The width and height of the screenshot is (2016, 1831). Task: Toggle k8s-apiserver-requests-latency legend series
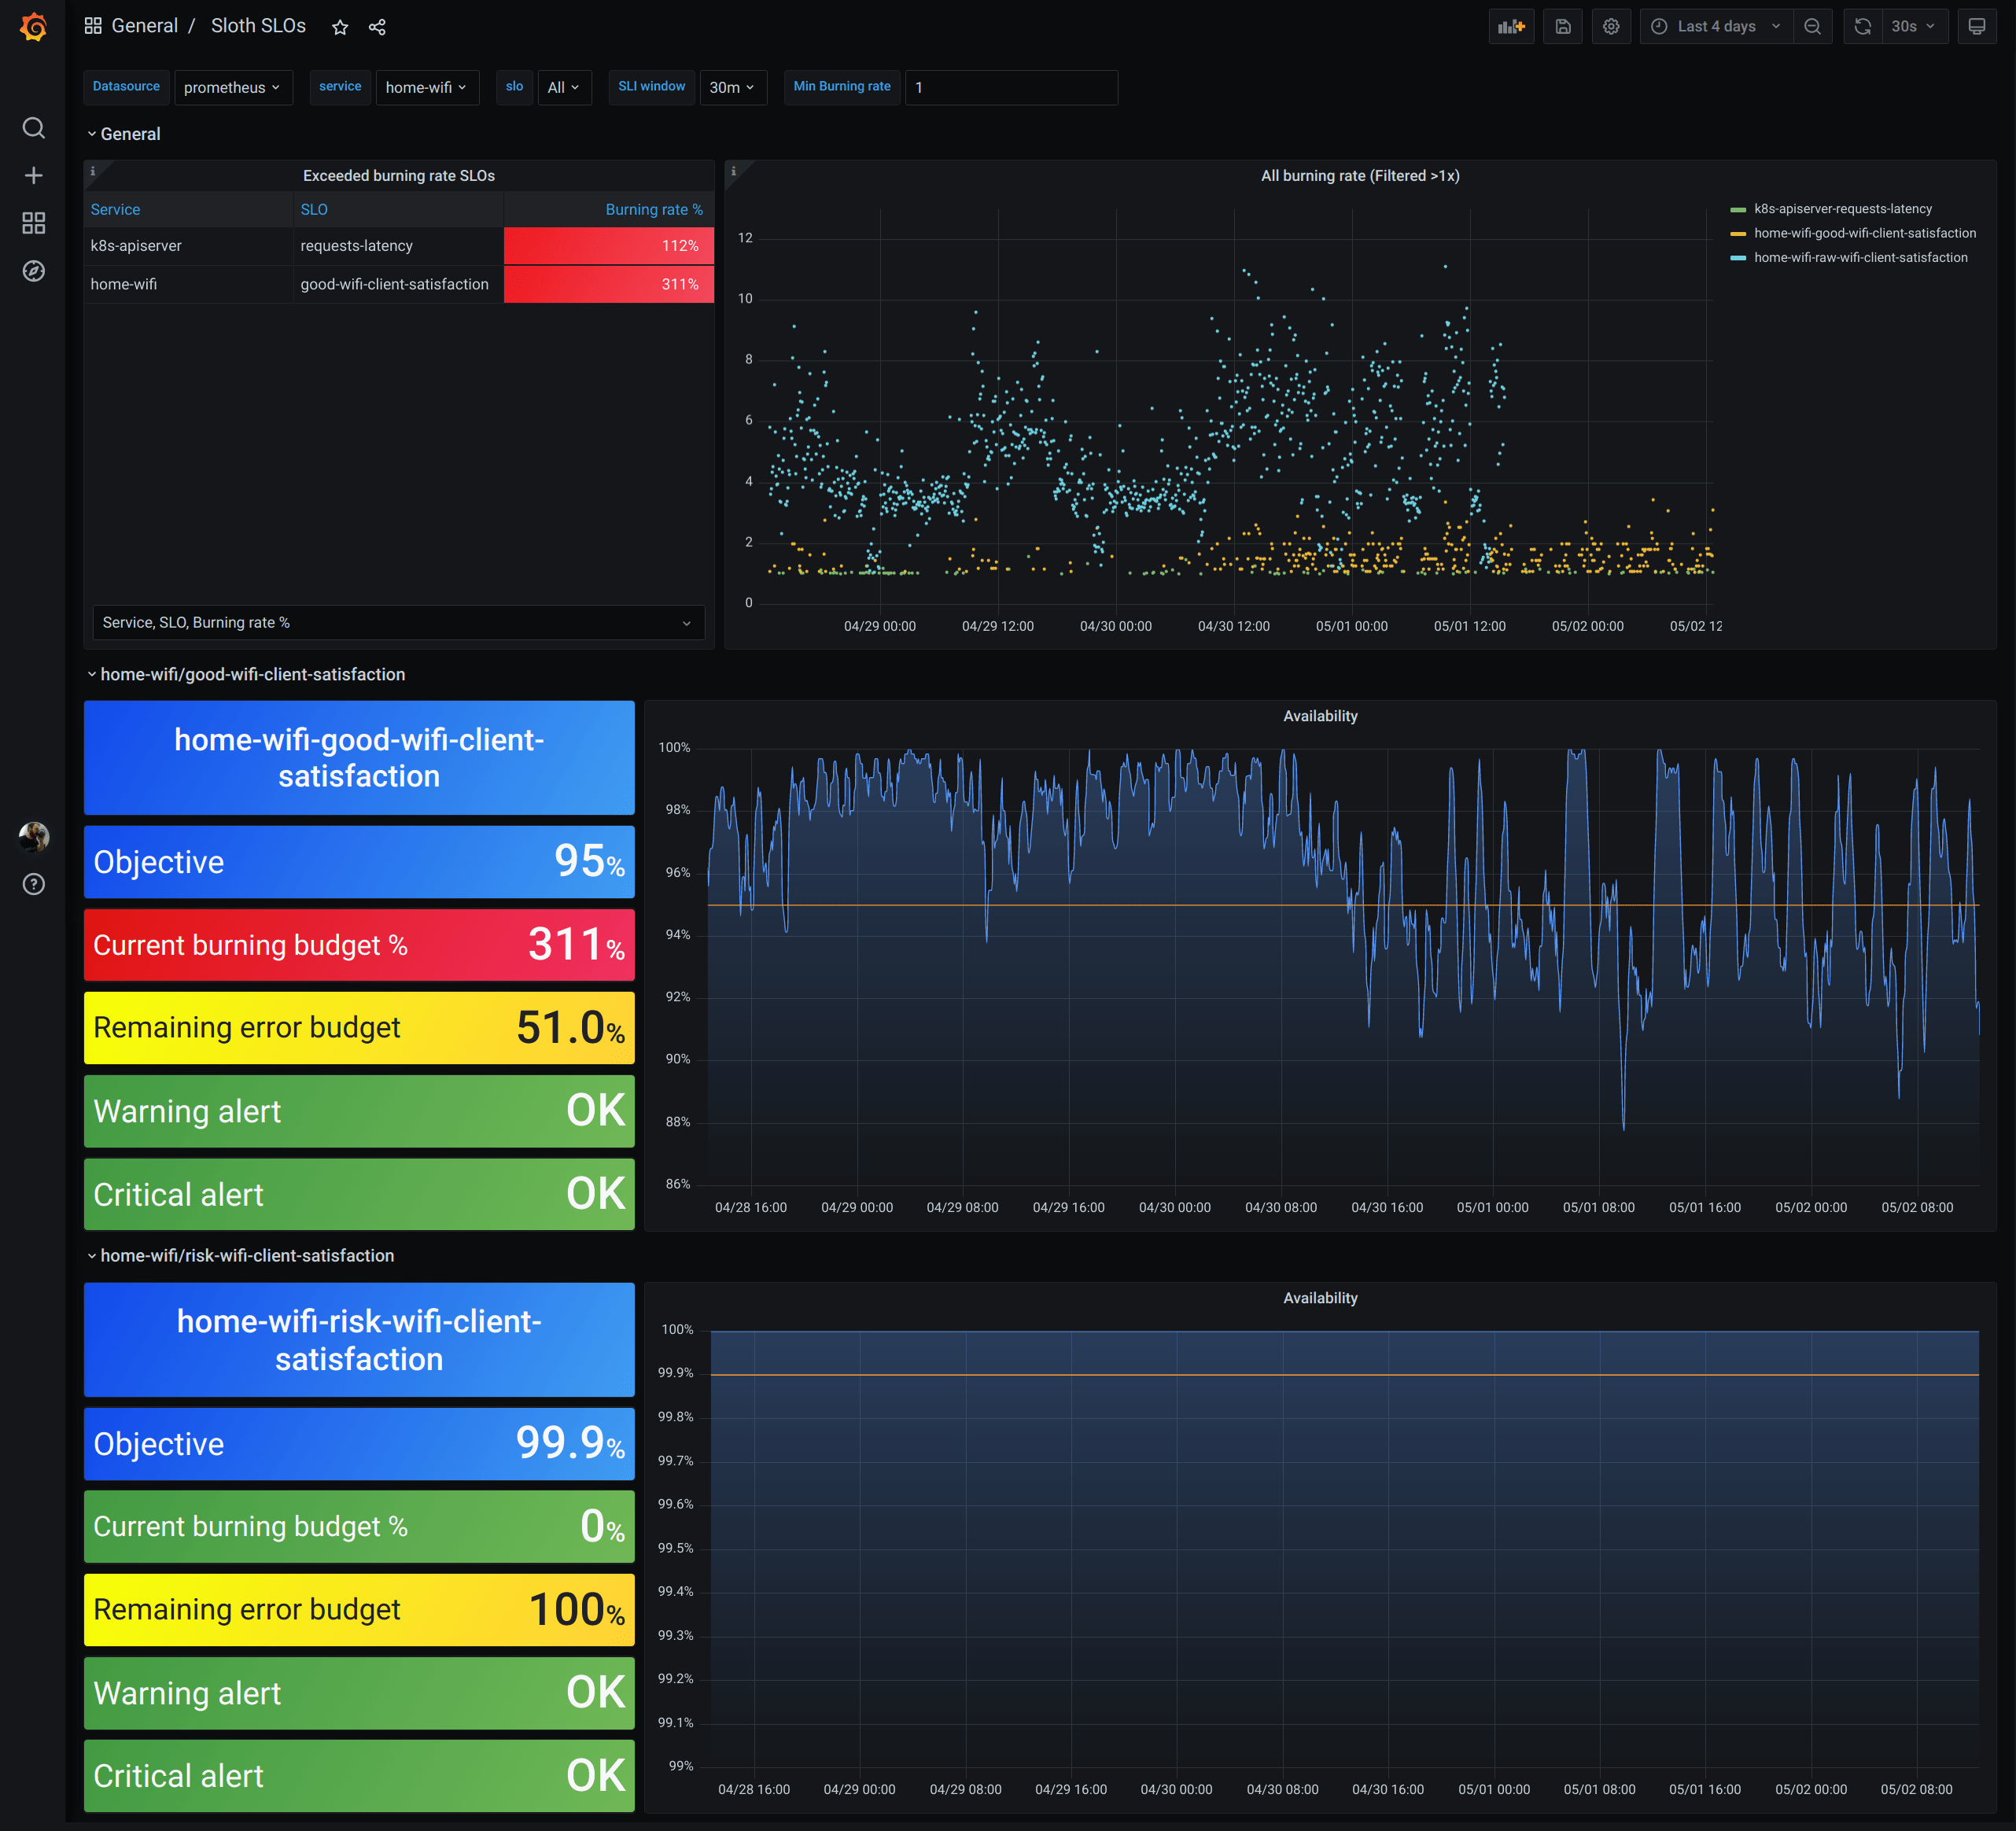(1842, 209)
